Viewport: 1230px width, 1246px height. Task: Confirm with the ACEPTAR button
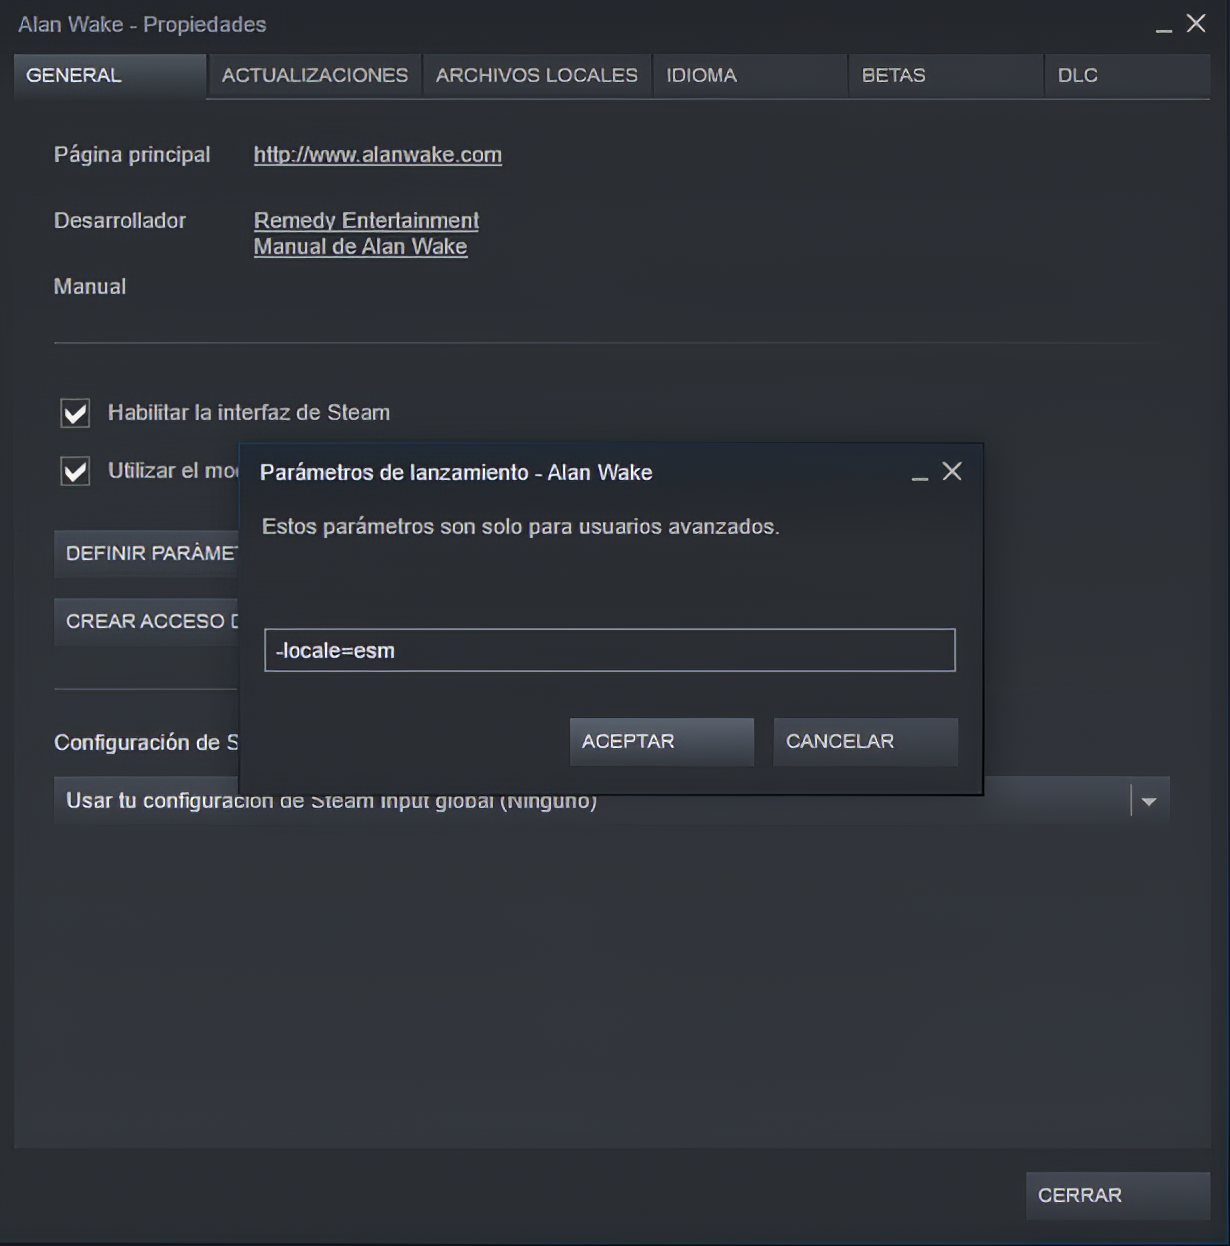(662, 742)
